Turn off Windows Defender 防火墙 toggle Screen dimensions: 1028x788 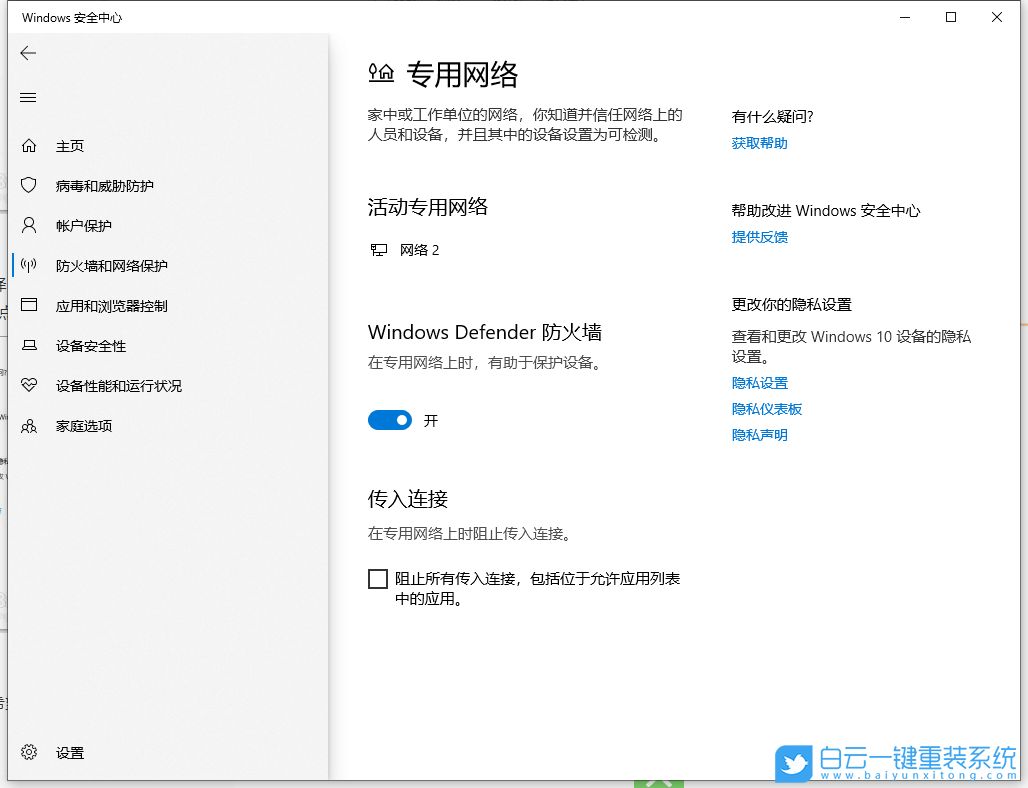[390, 420]
